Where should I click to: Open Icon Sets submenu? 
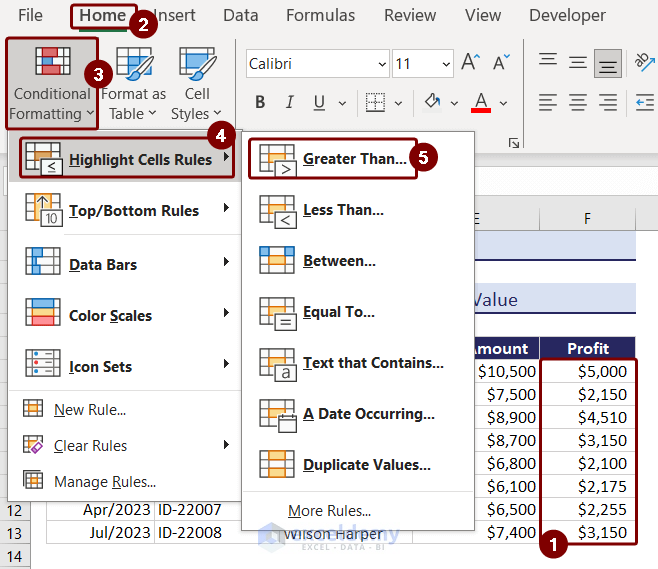125,365
